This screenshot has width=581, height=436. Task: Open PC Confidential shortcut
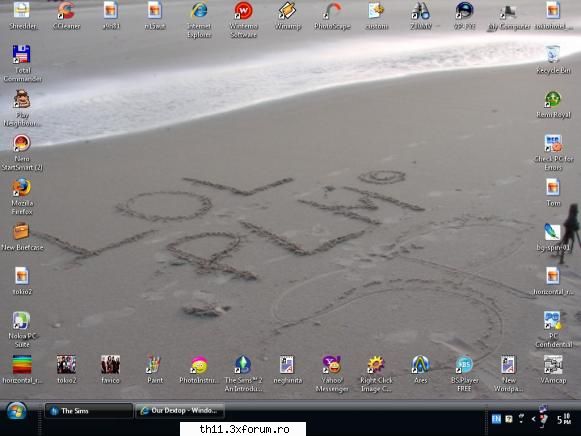click(553, 329)
